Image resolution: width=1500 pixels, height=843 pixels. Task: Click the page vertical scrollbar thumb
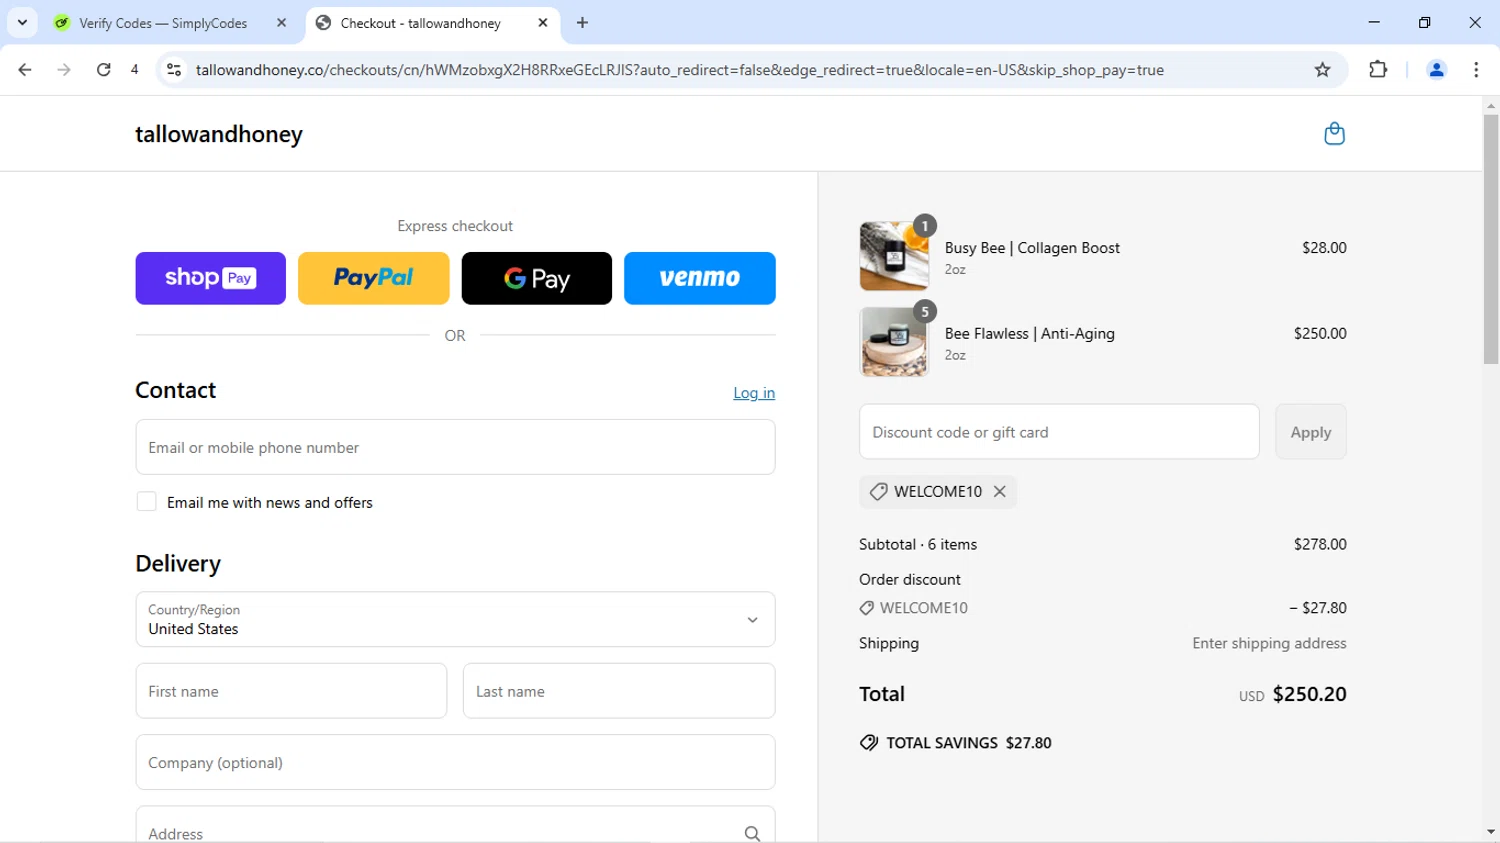(x=1491, y=239)
